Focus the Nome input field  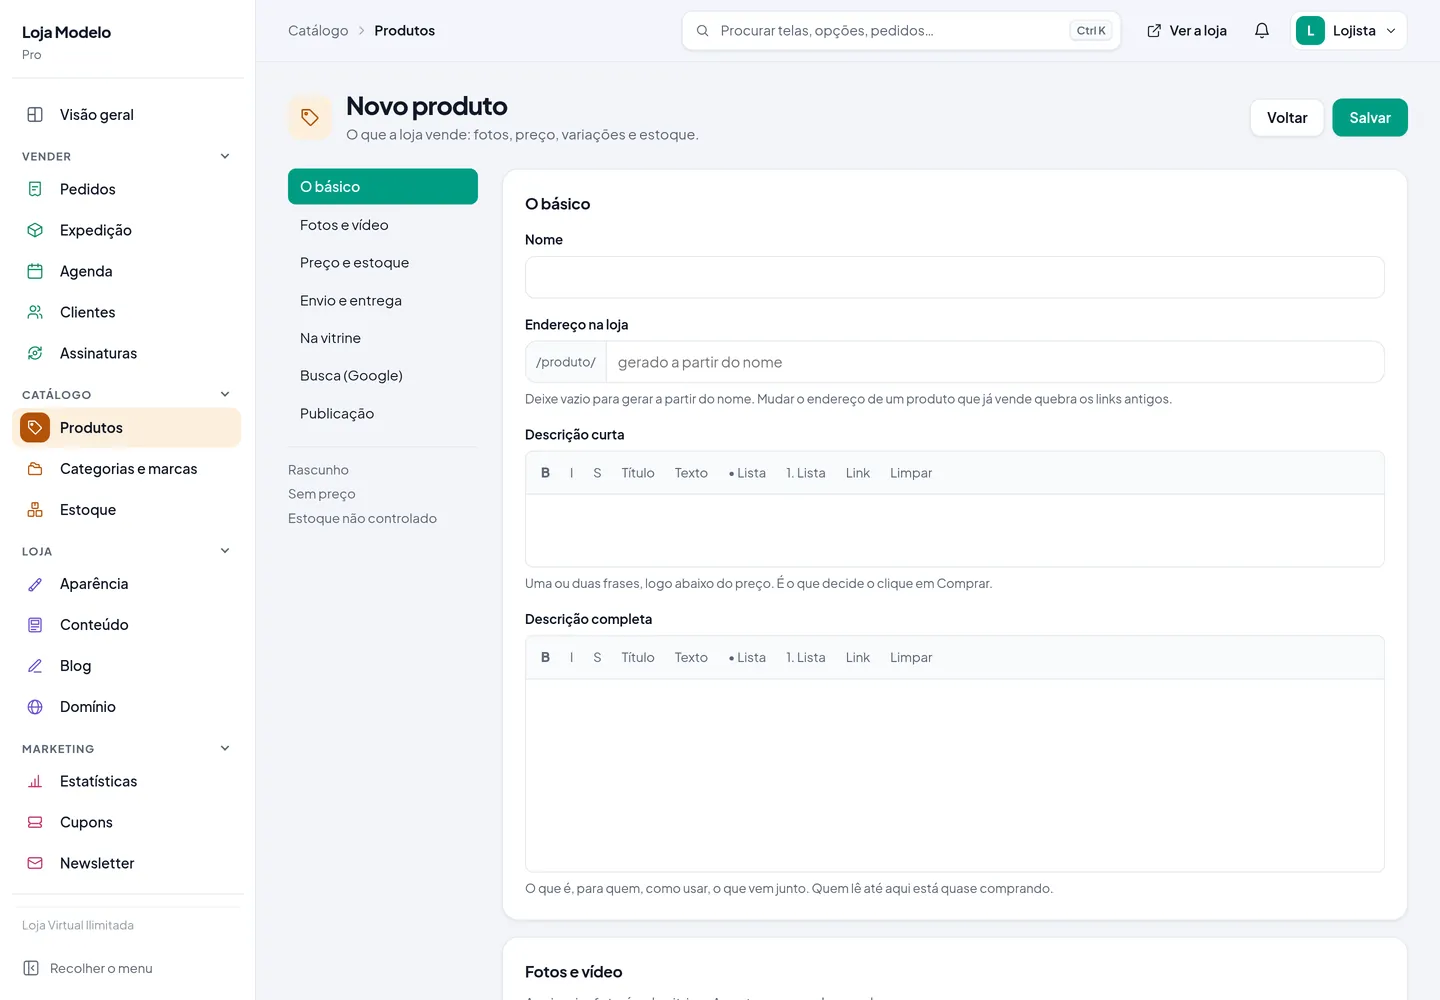pyautogui.click(x=955, y=277)
